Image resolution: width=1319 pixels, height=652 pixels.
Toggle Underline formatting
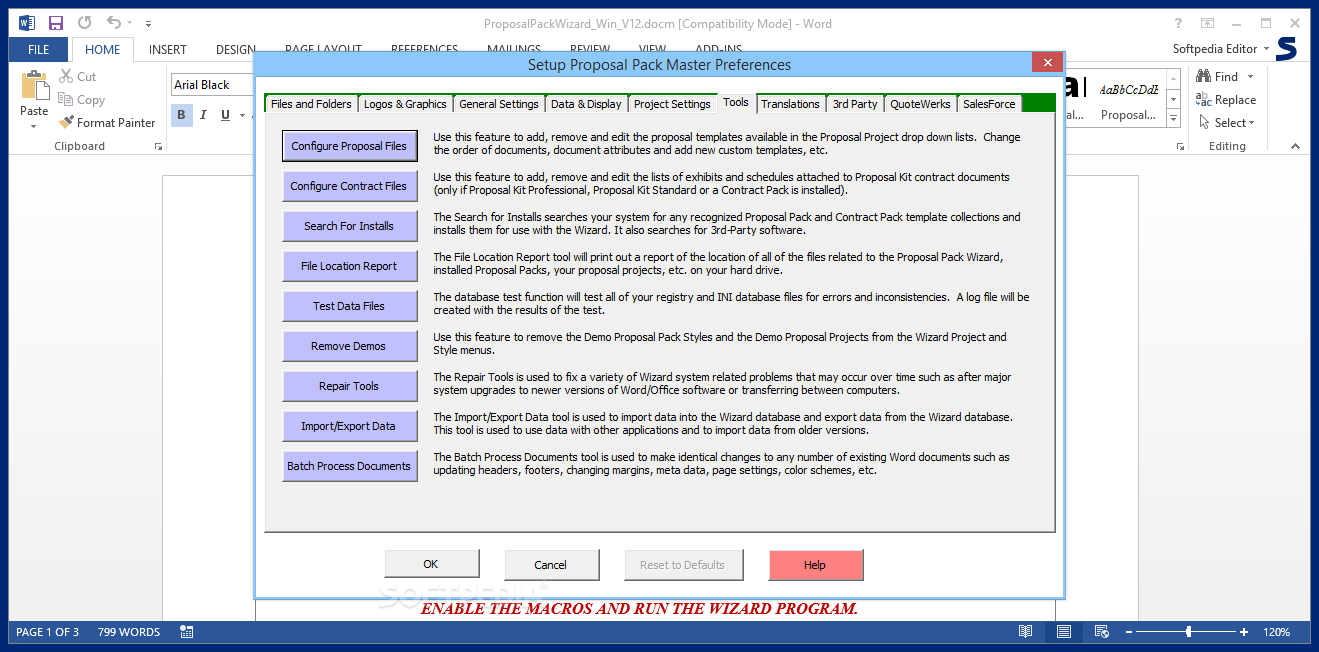(x=225, y=115)
